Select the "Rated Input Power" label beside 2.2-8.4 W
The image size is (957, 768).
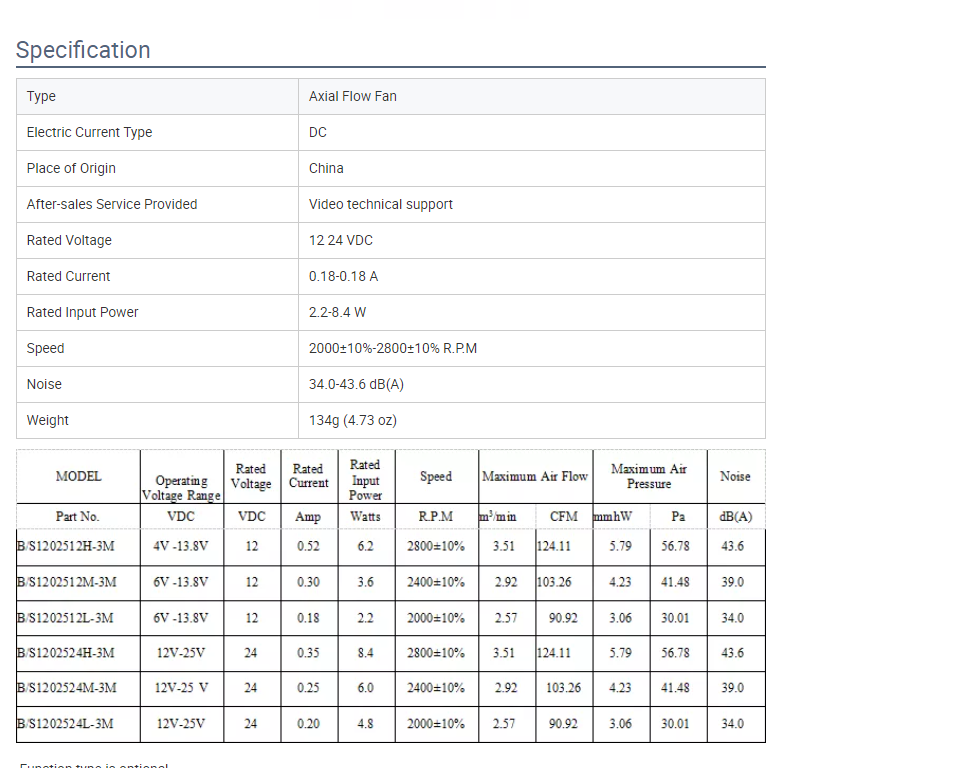(82, 313)
